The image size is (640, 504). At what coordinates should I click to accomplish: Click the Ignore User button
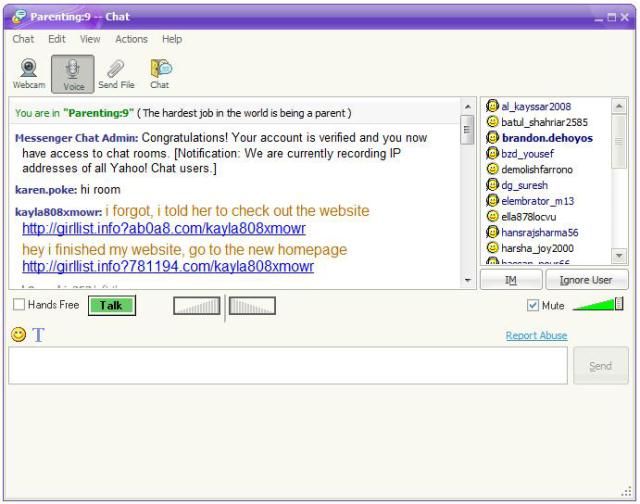click(x=587, y=280)
